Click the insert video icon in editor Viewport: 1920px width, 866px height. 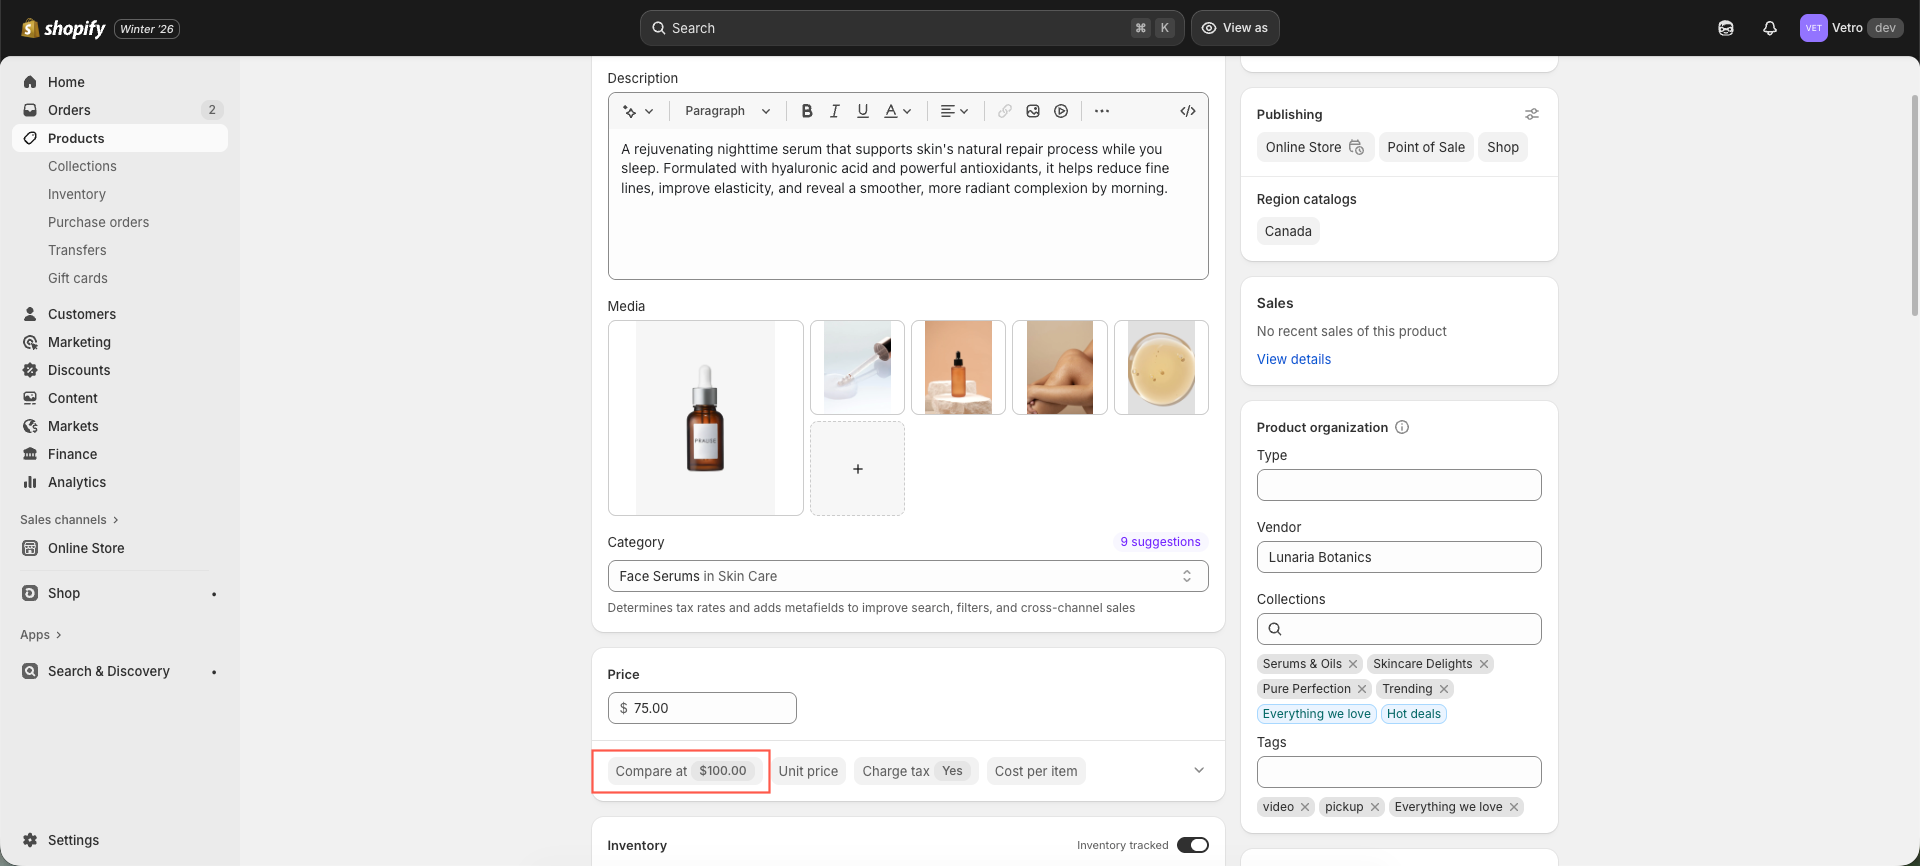point(1061,111)
